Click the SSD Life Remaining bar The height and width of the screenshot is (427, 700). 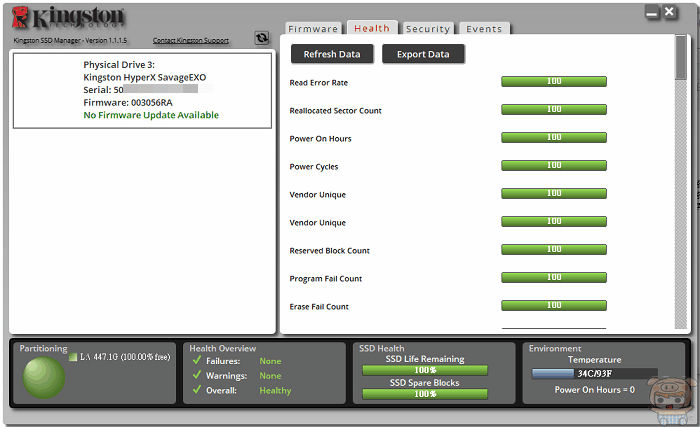(x=425, y=370)
